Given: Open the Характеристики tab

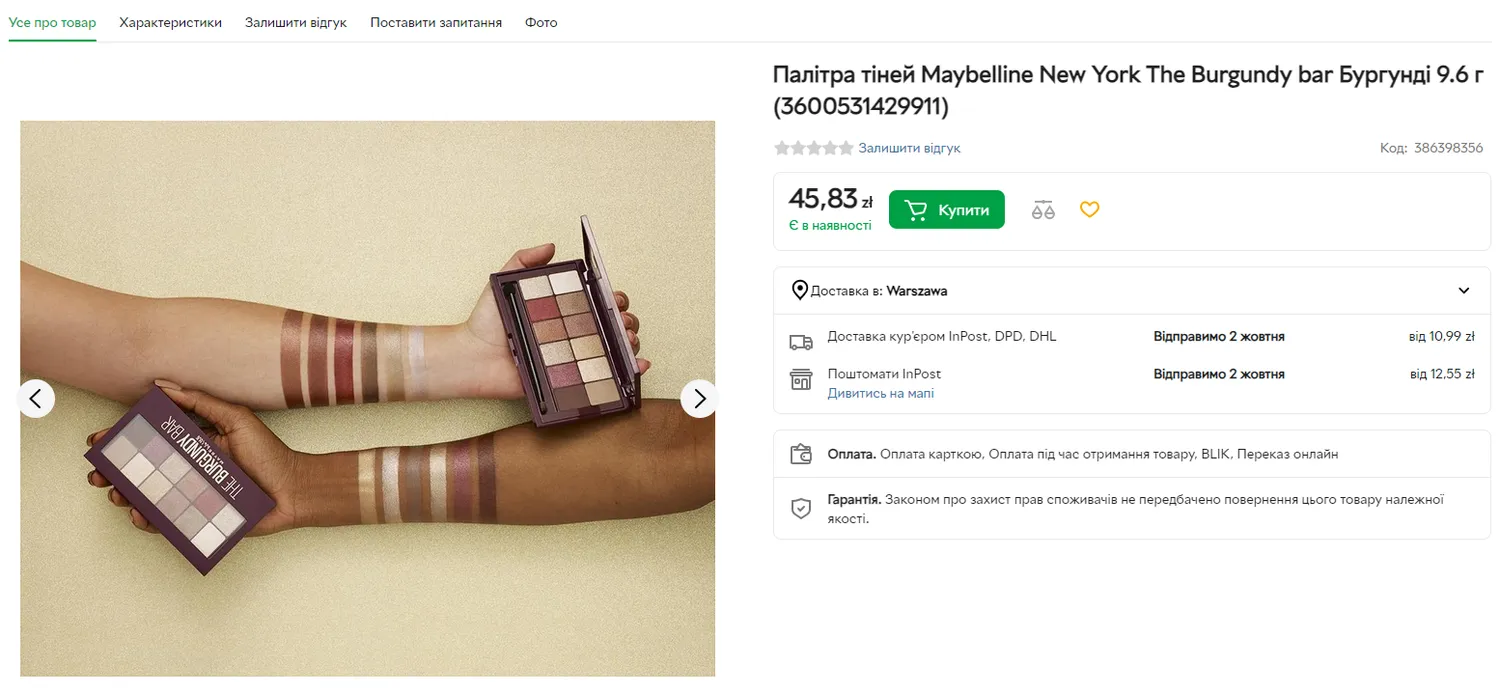Looking at the screenshot, I should (x=170, y=22).
